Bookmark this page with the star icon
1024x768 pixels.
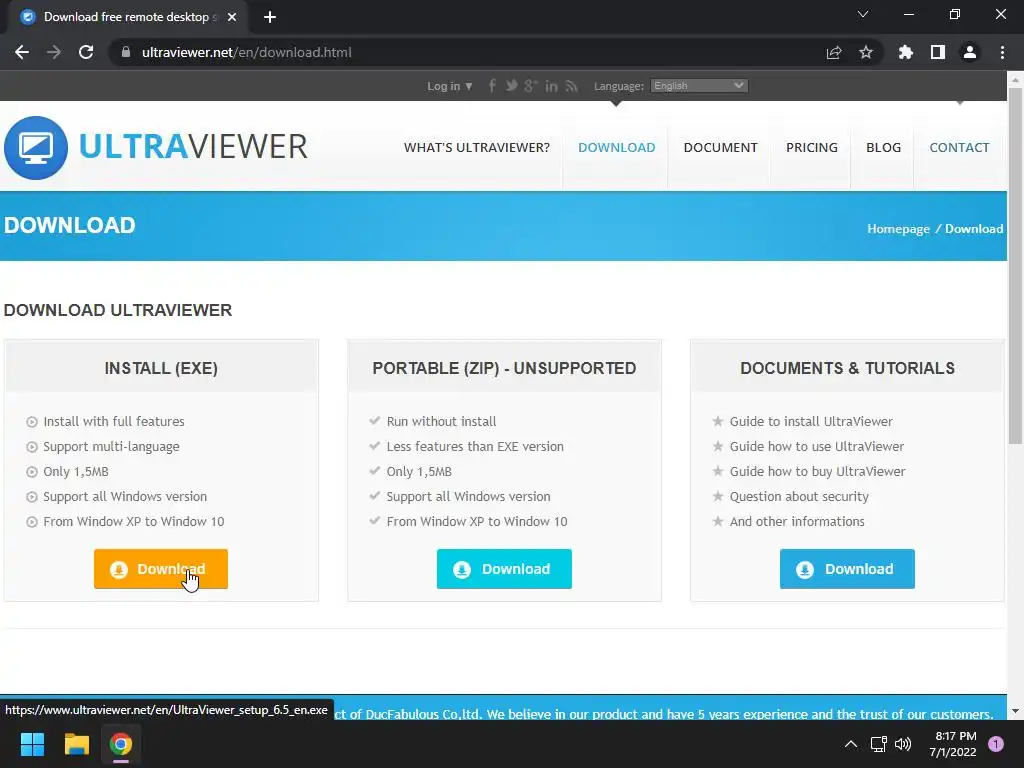point(866,52)
